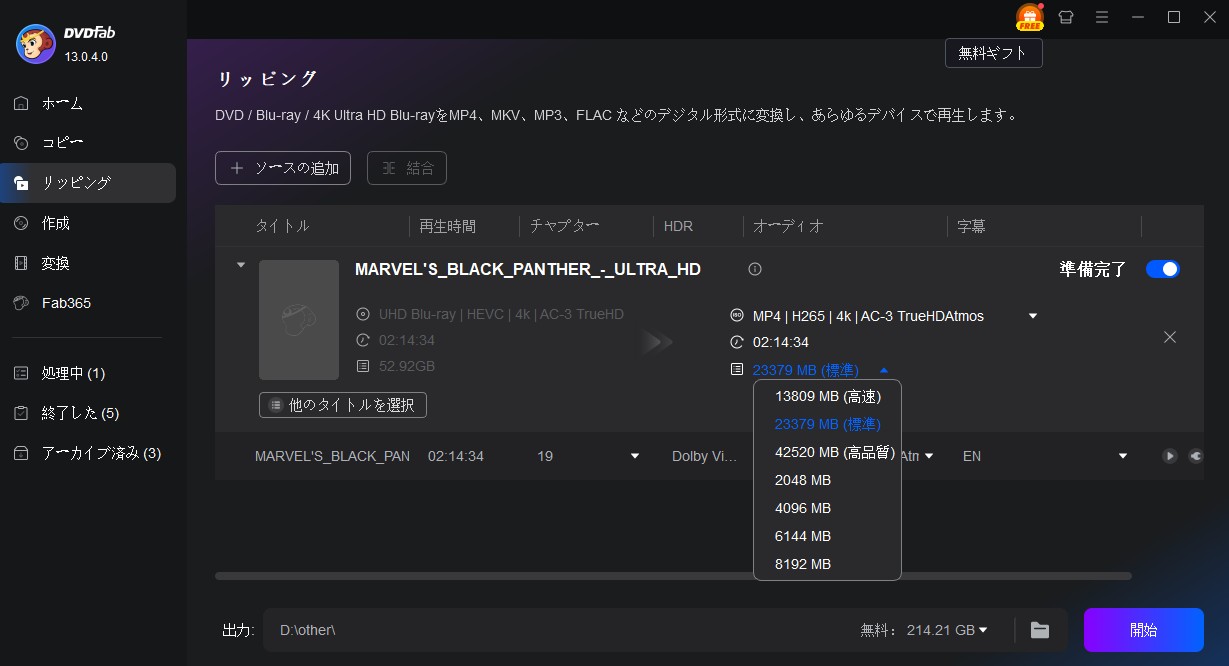The width and height of the screenshot is (1229, 666).
Task: Click the 無料ギフト tooltip label
Action: point(993,53)
